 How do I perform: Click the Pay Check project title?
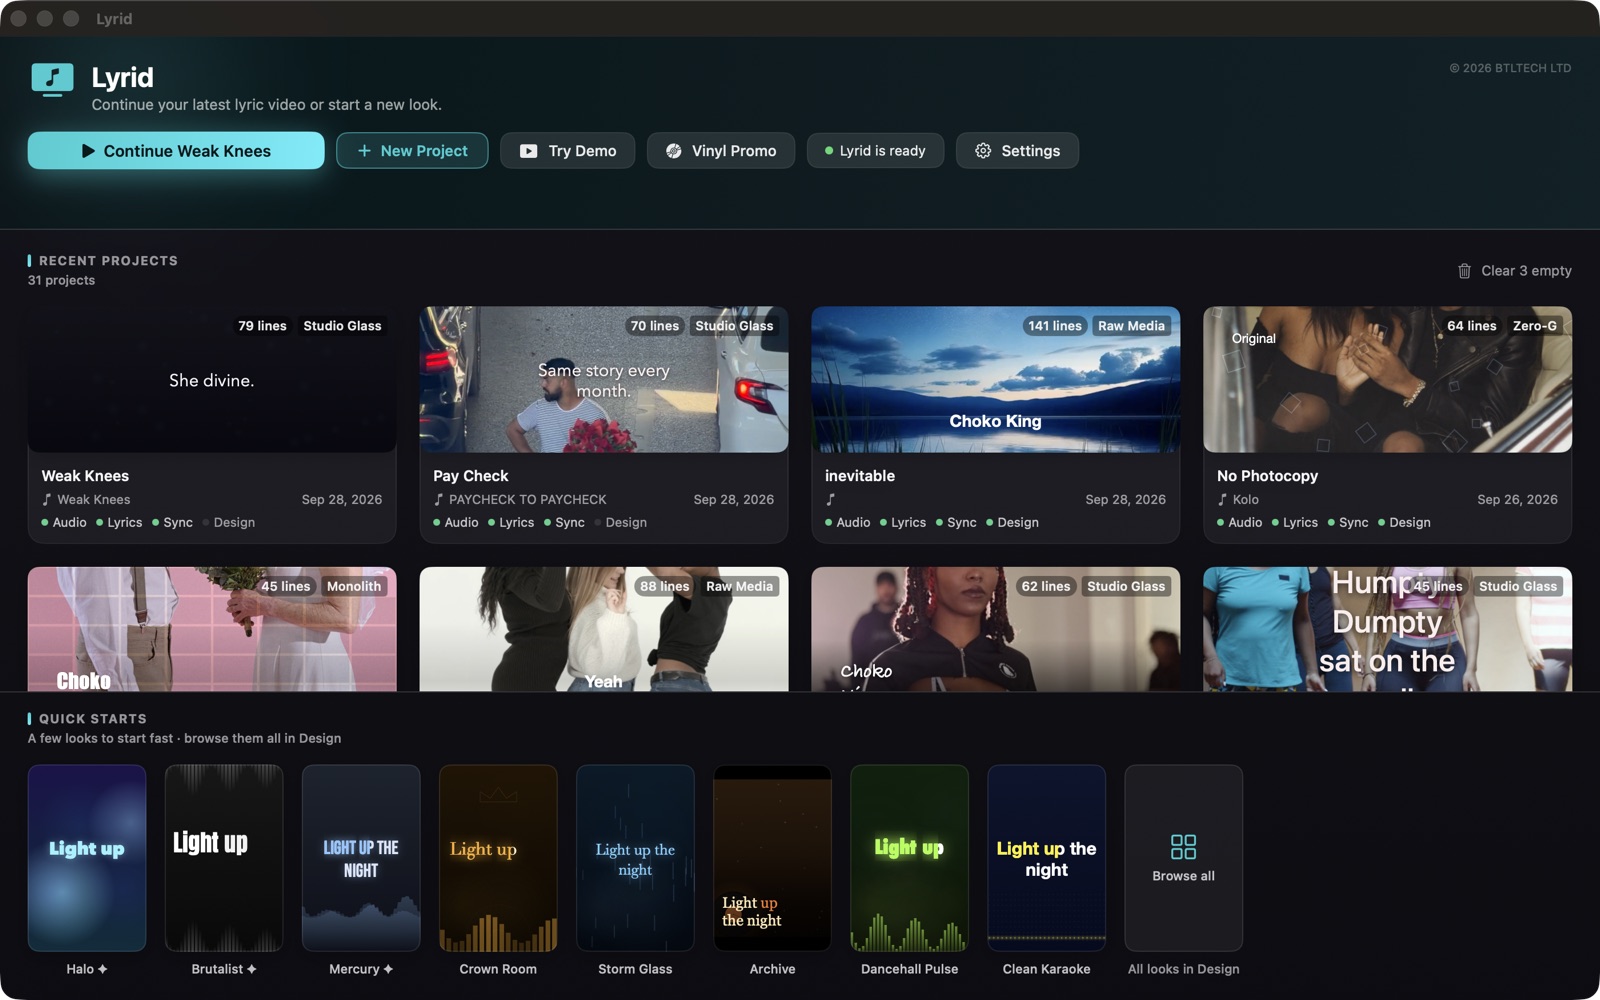click(470, 476)
